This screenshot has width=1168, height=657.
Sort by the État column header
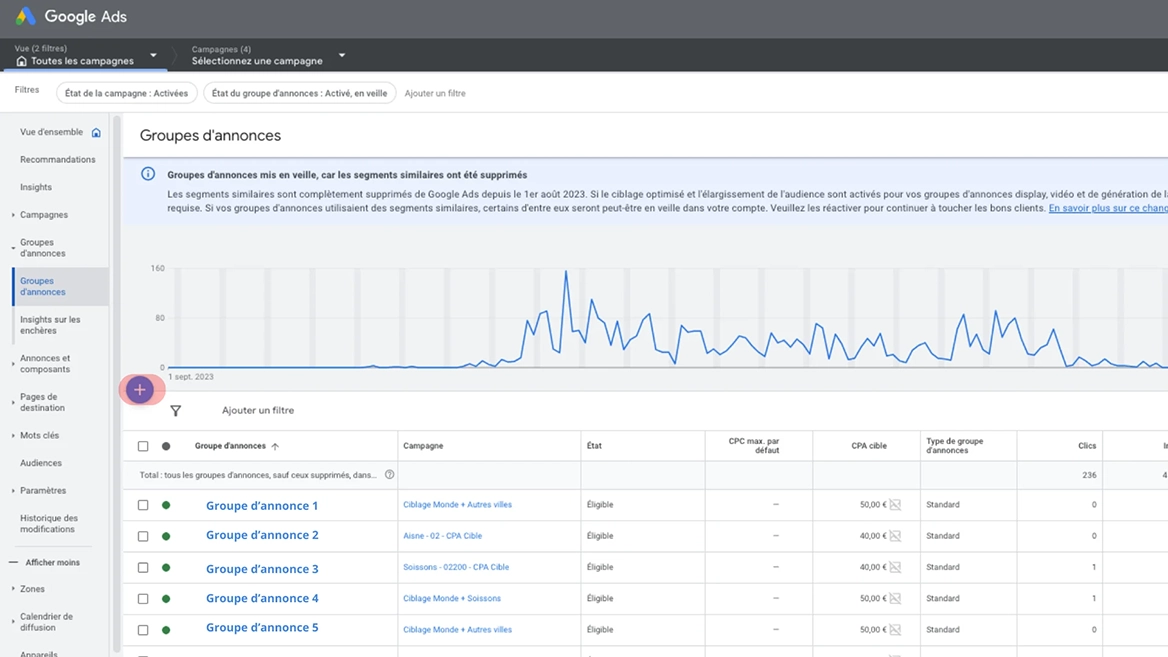(594, 445)
